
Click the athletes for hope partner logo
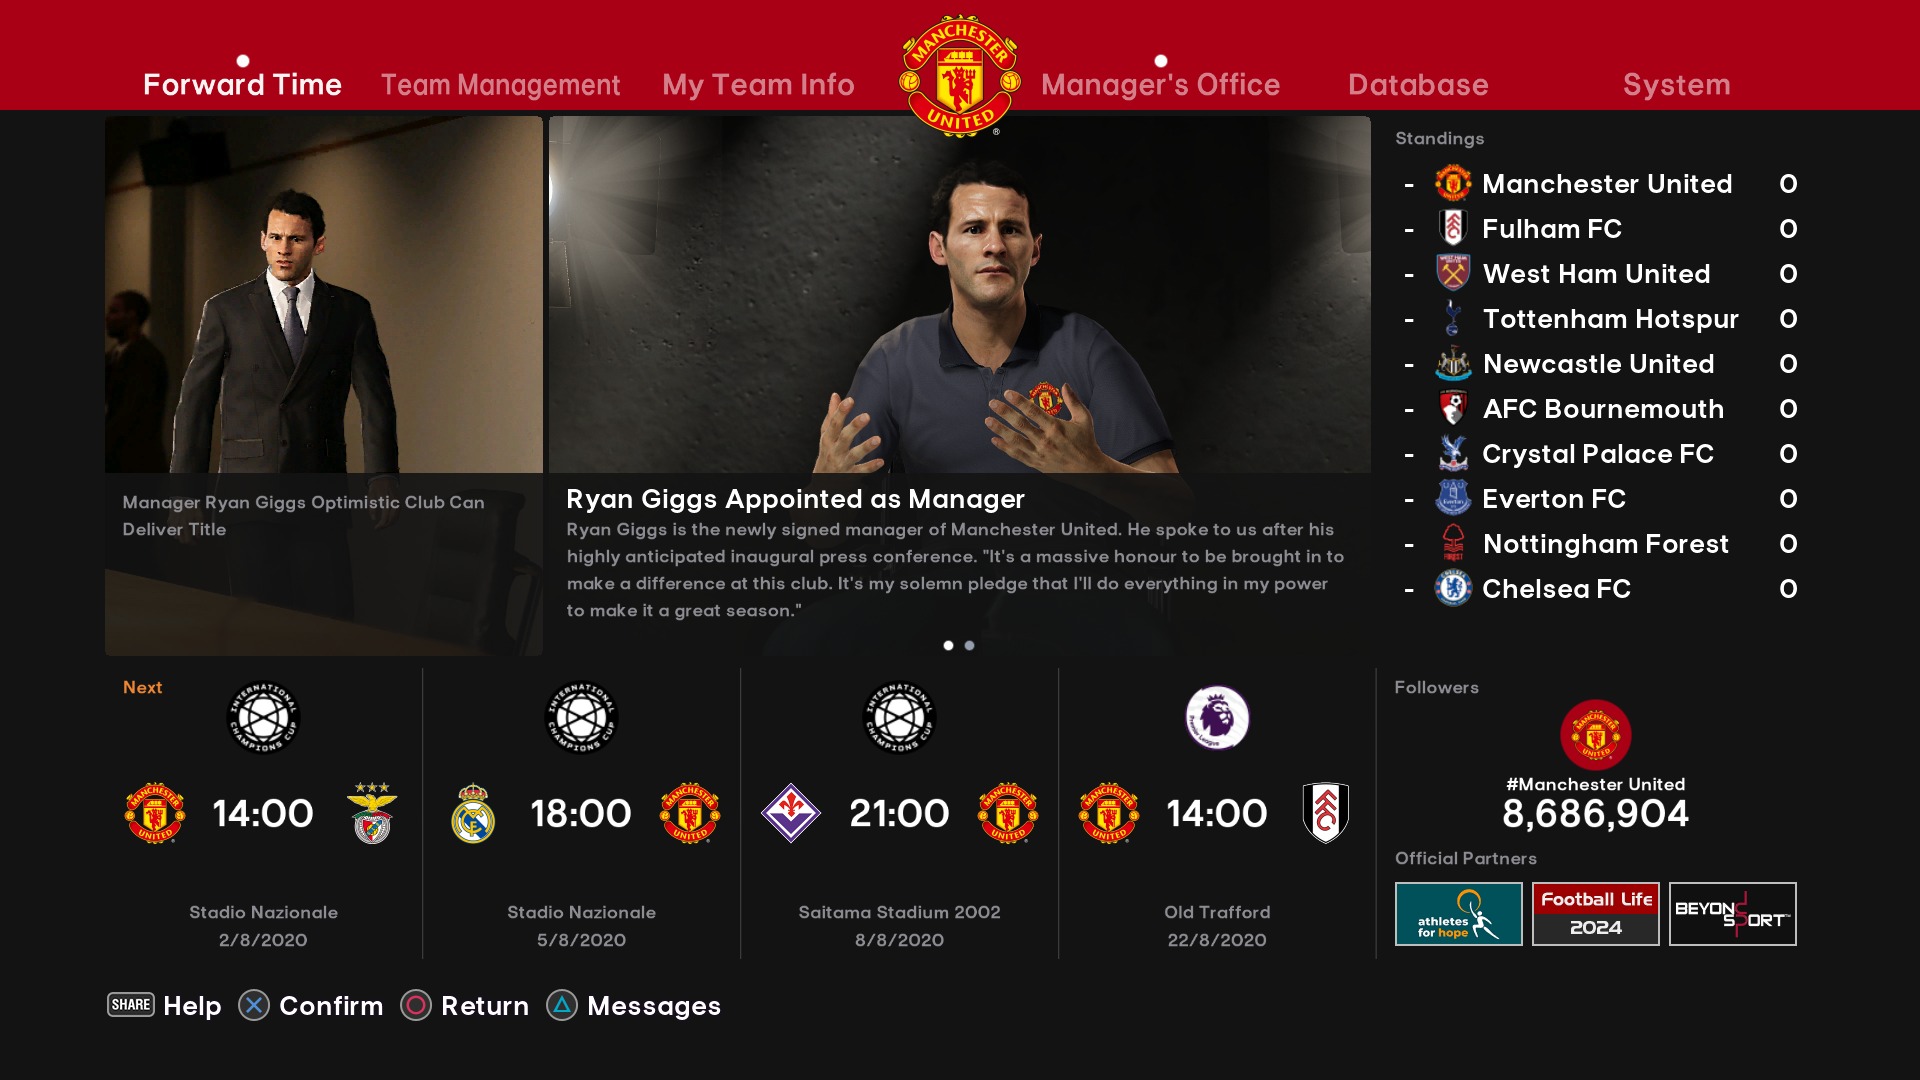tap(1458, 914)
